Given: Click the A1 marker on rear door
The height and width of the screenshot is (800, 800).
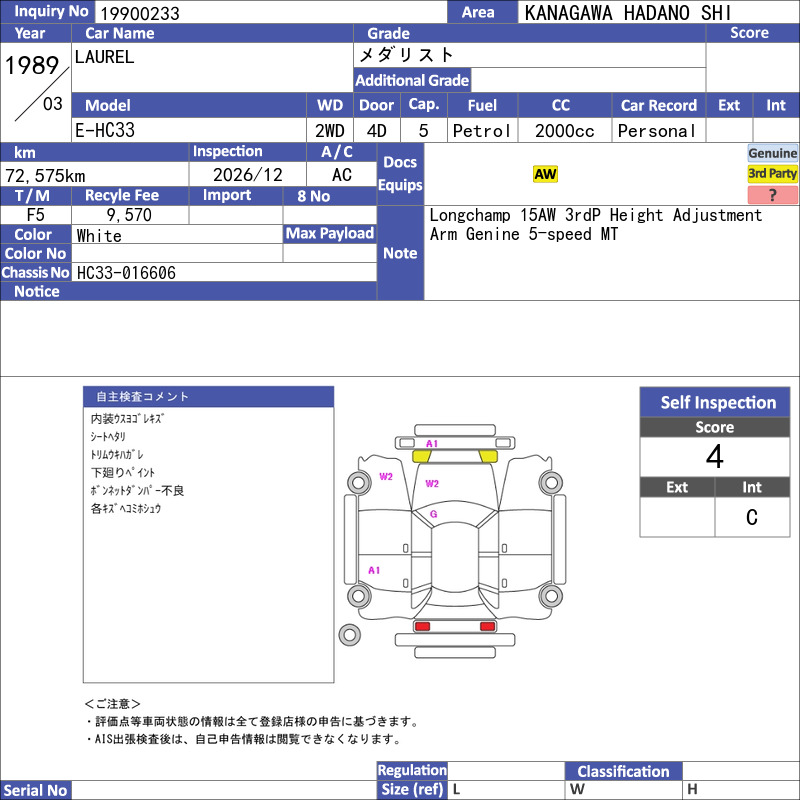Looking at the screenshot, I should pyautogui.click(x=374, y=570).
